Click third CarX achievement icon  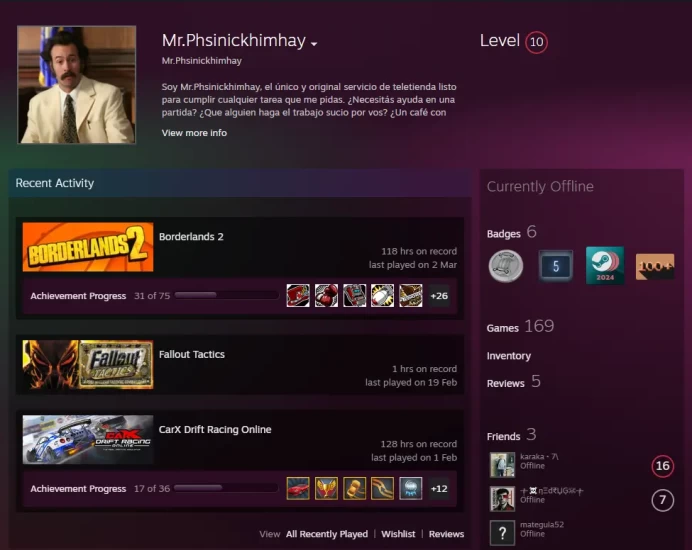tap(354, 489)
